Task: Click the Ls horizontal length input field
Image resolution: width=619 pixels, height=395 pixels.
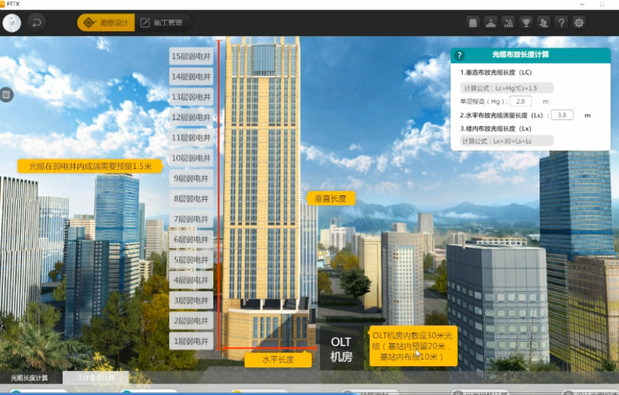Action: [x=562, y=115]
